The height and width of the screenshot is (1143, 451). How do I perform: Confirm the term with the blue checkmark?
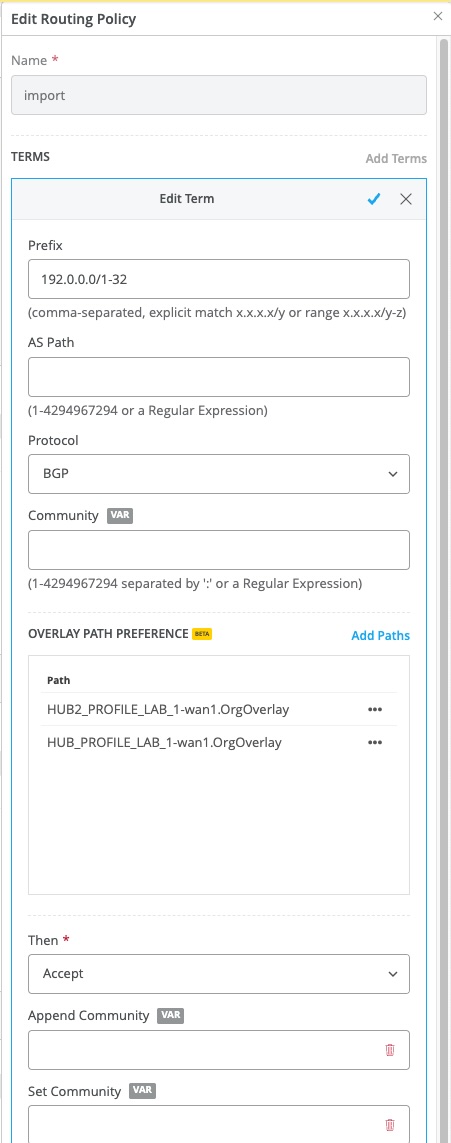pyautogui.click(x=374, y=199)
